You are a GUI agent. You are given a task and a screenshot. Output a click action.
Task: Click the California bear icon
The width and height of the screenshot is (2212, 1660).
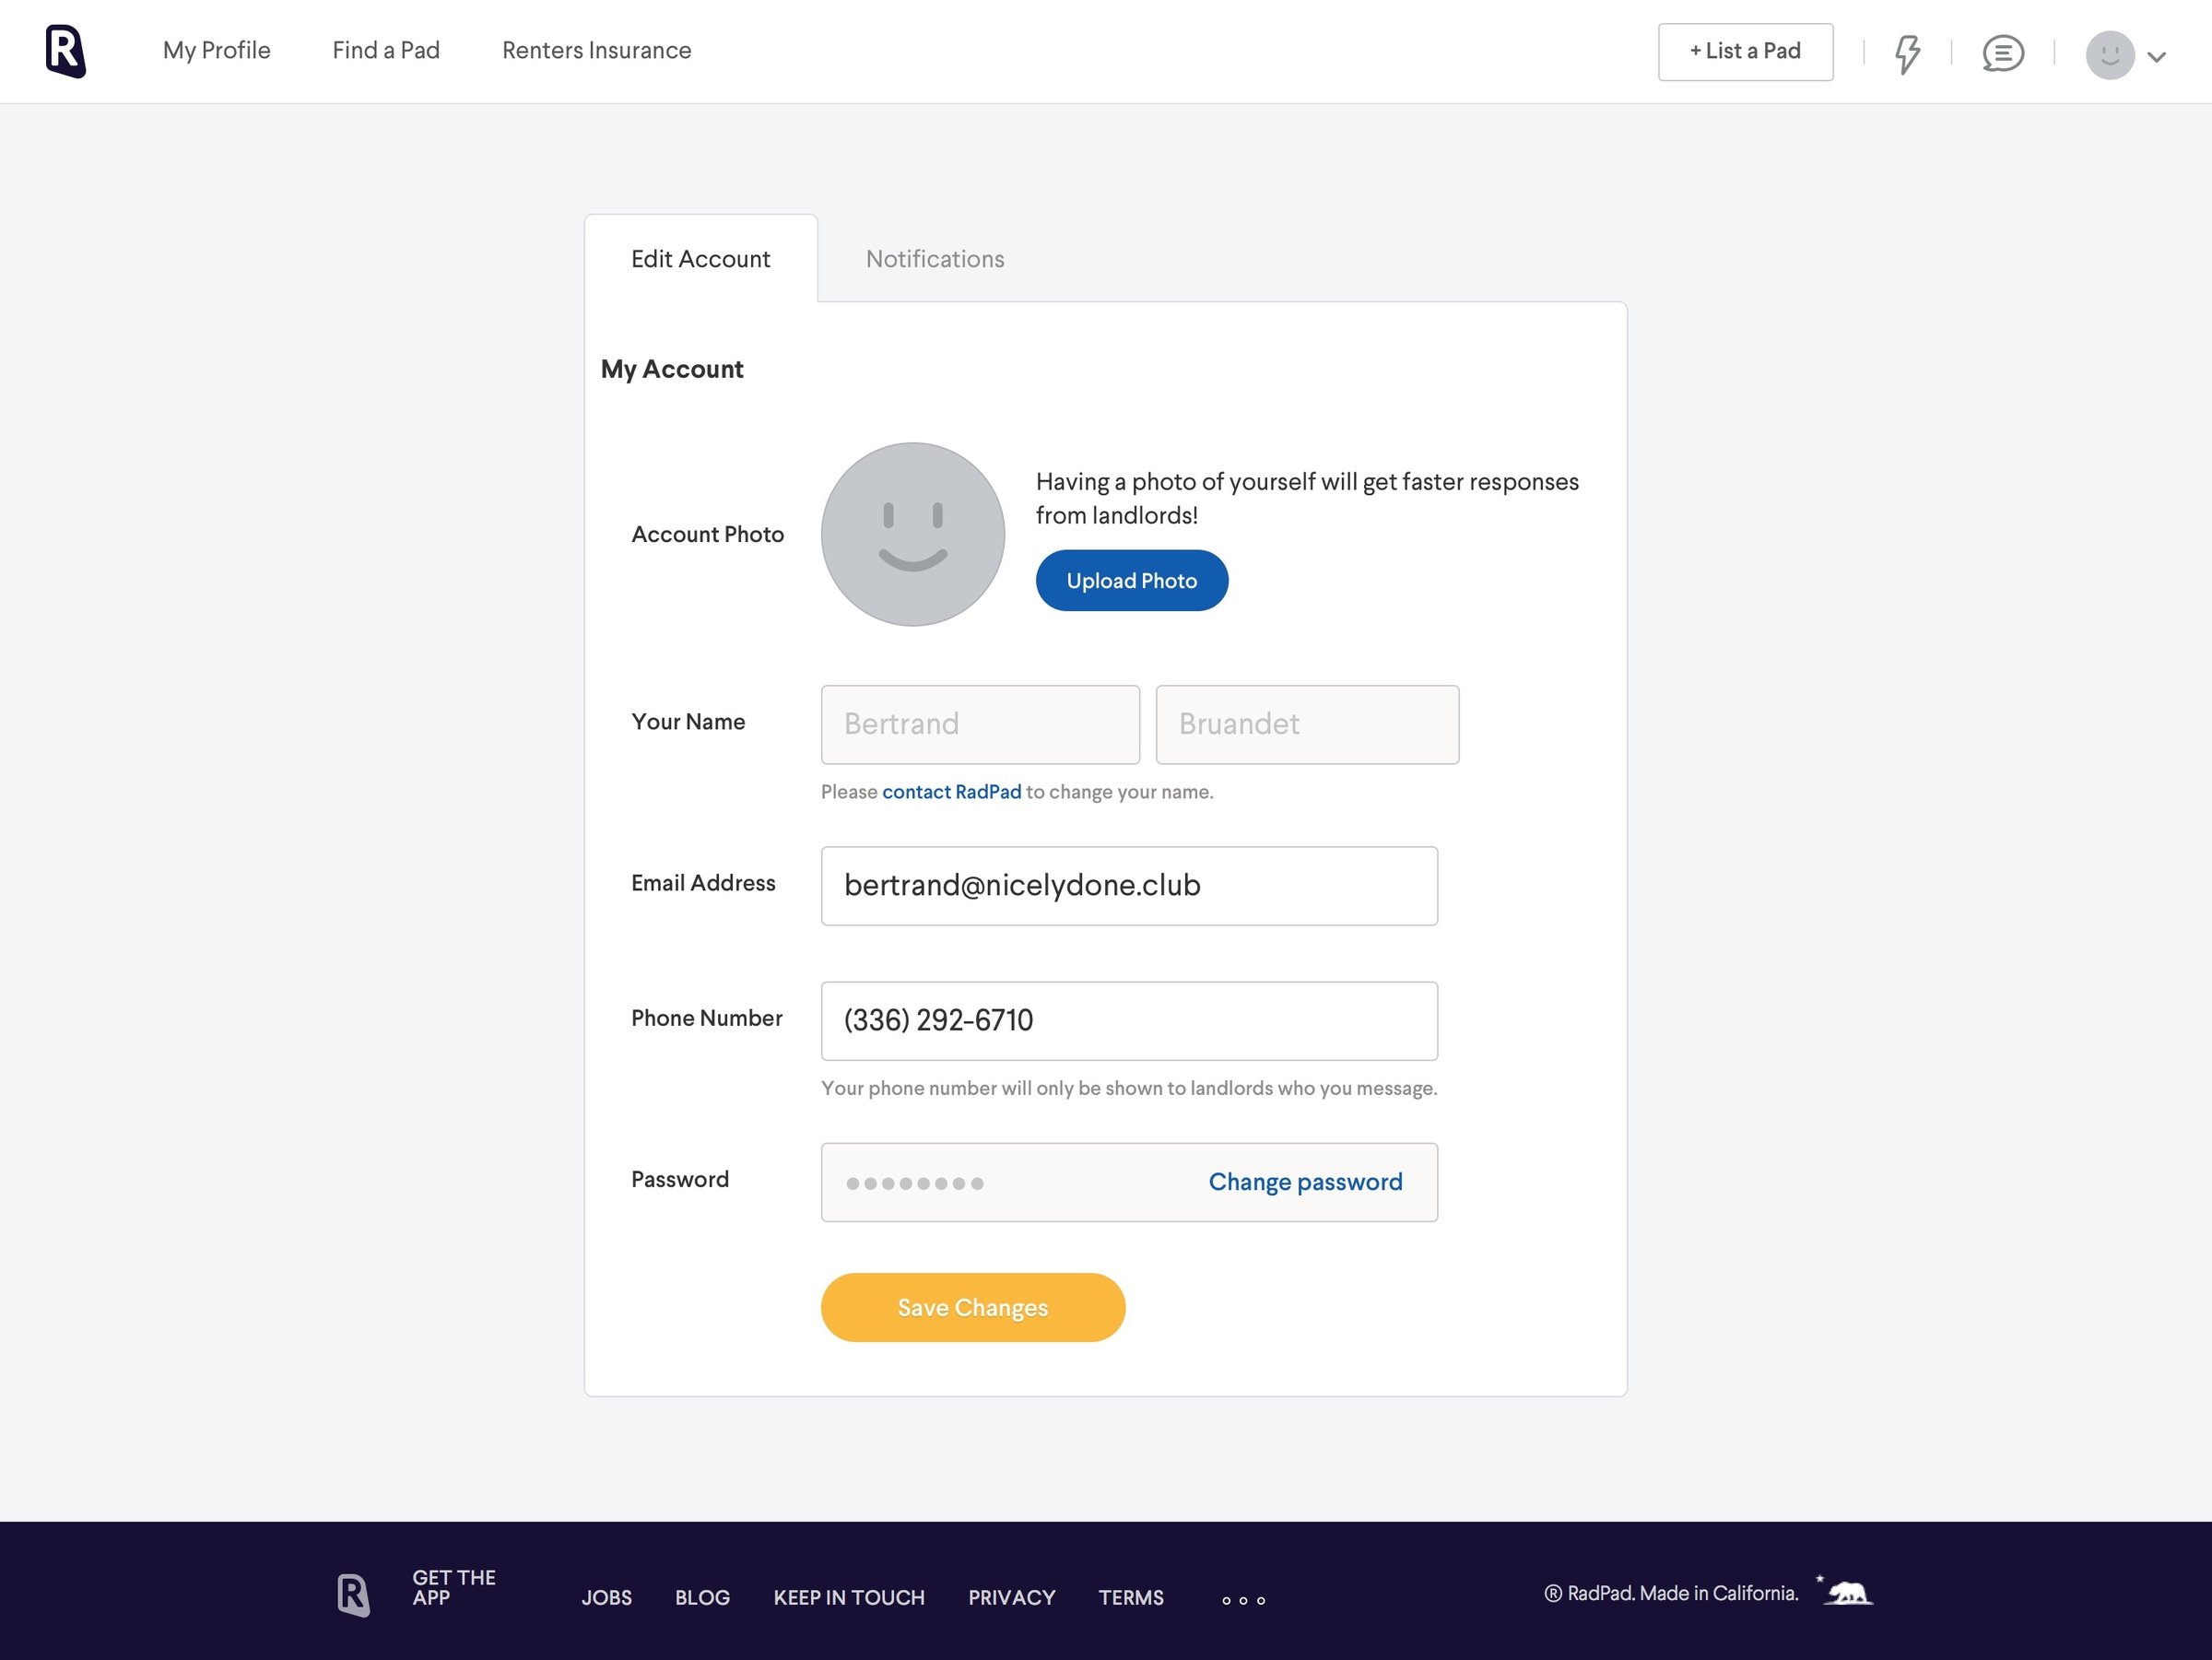(x=1846, y=1591)
